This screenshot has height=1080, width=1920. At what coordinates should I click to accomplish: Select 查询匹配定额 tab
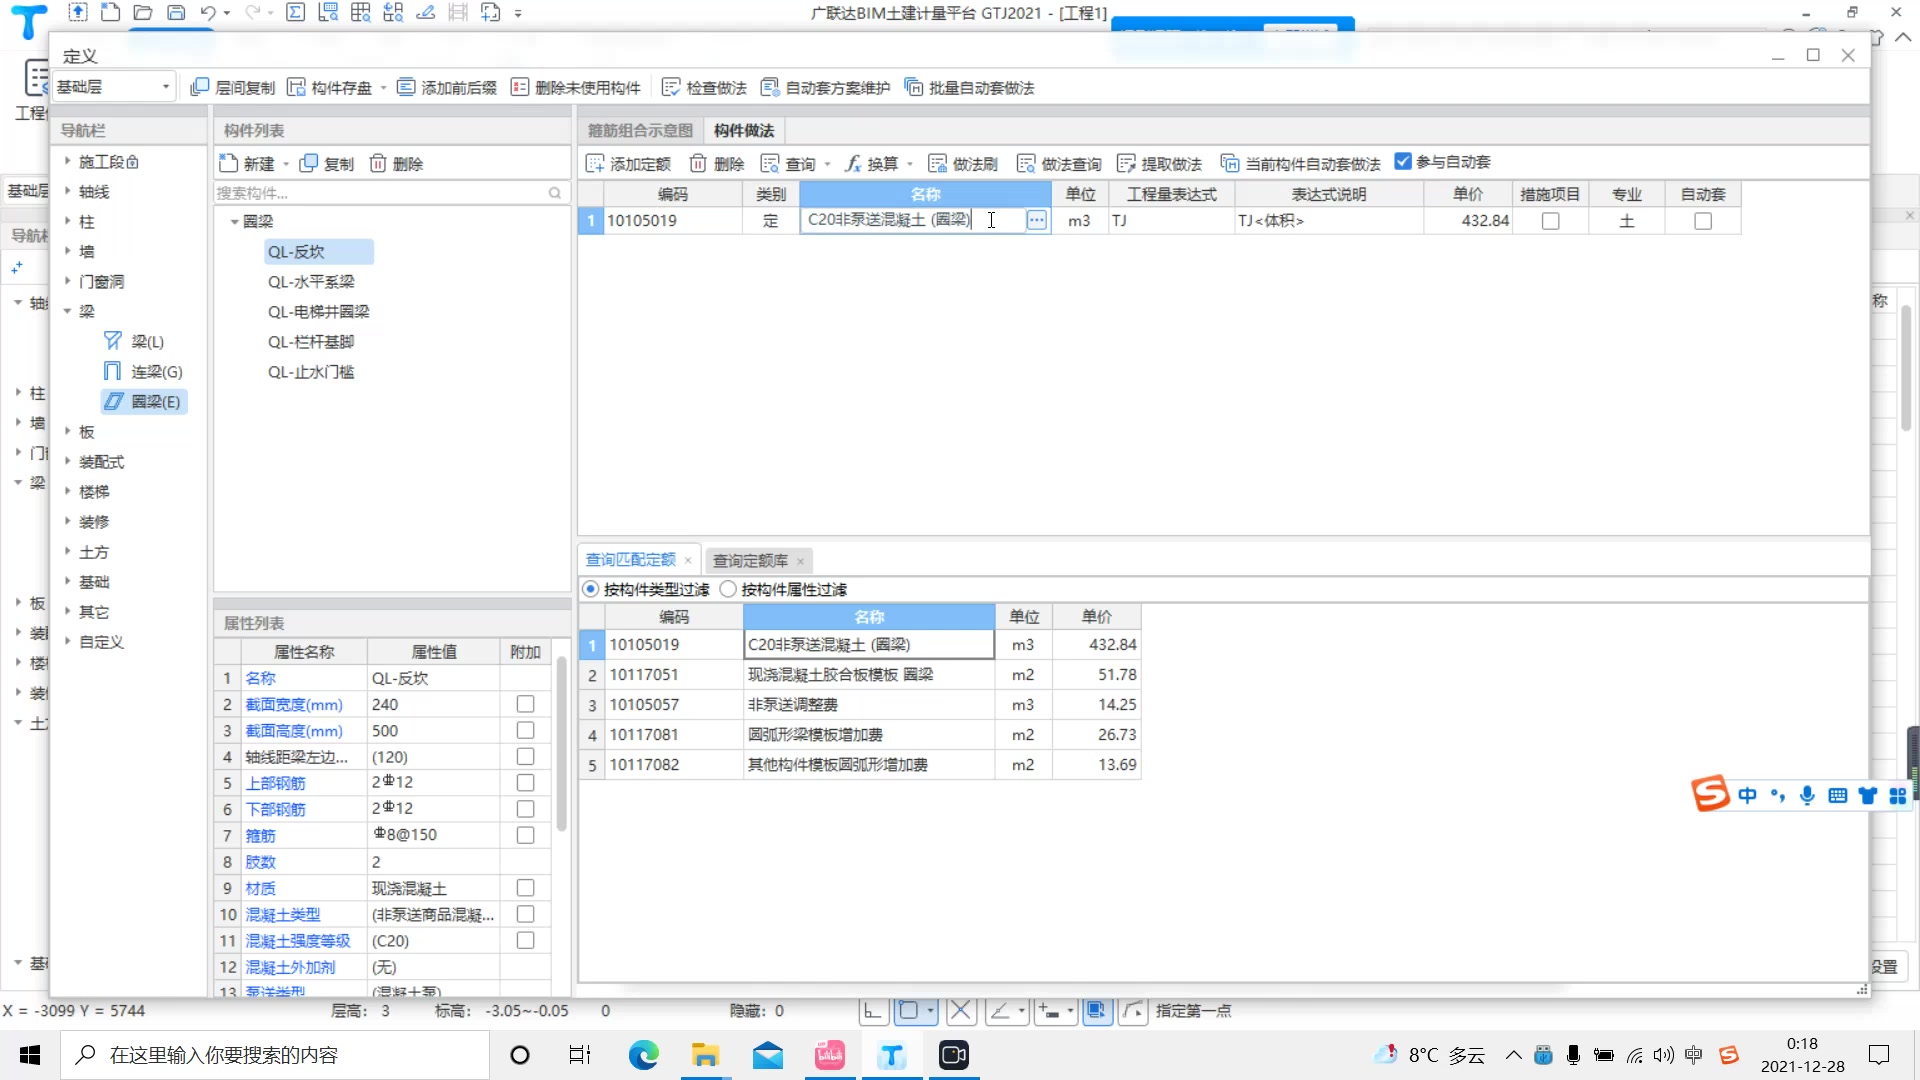click(630, 560)
